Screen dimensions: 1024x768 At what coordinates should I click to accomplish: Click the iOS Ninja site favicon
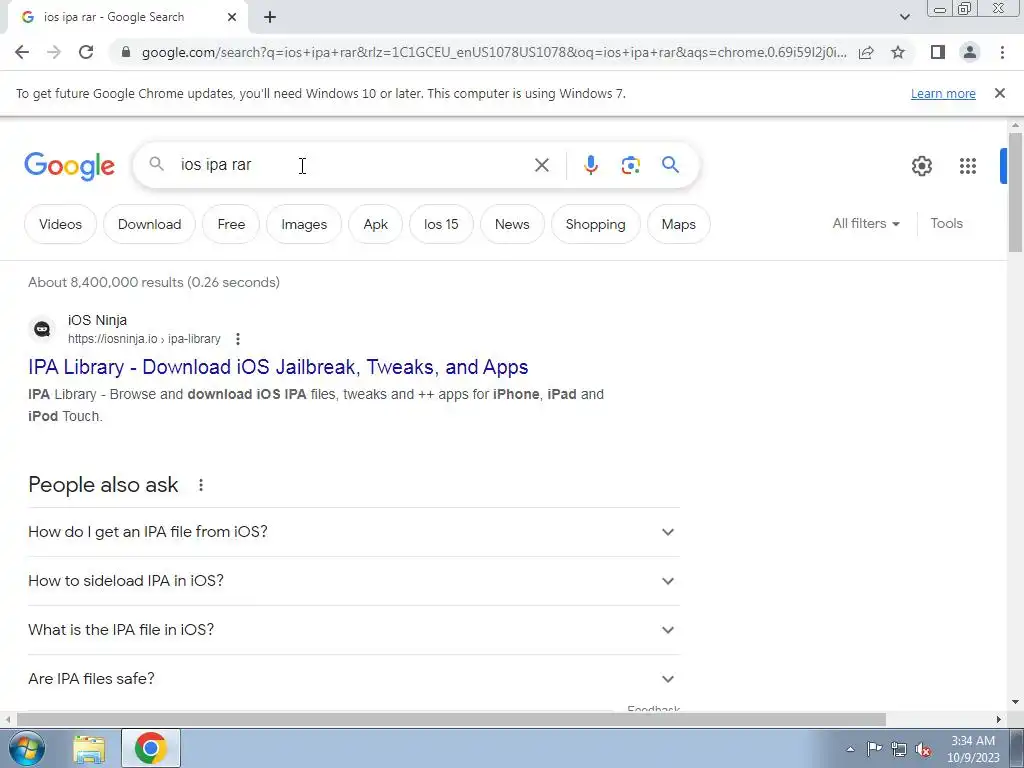click(x=42, y=329)
